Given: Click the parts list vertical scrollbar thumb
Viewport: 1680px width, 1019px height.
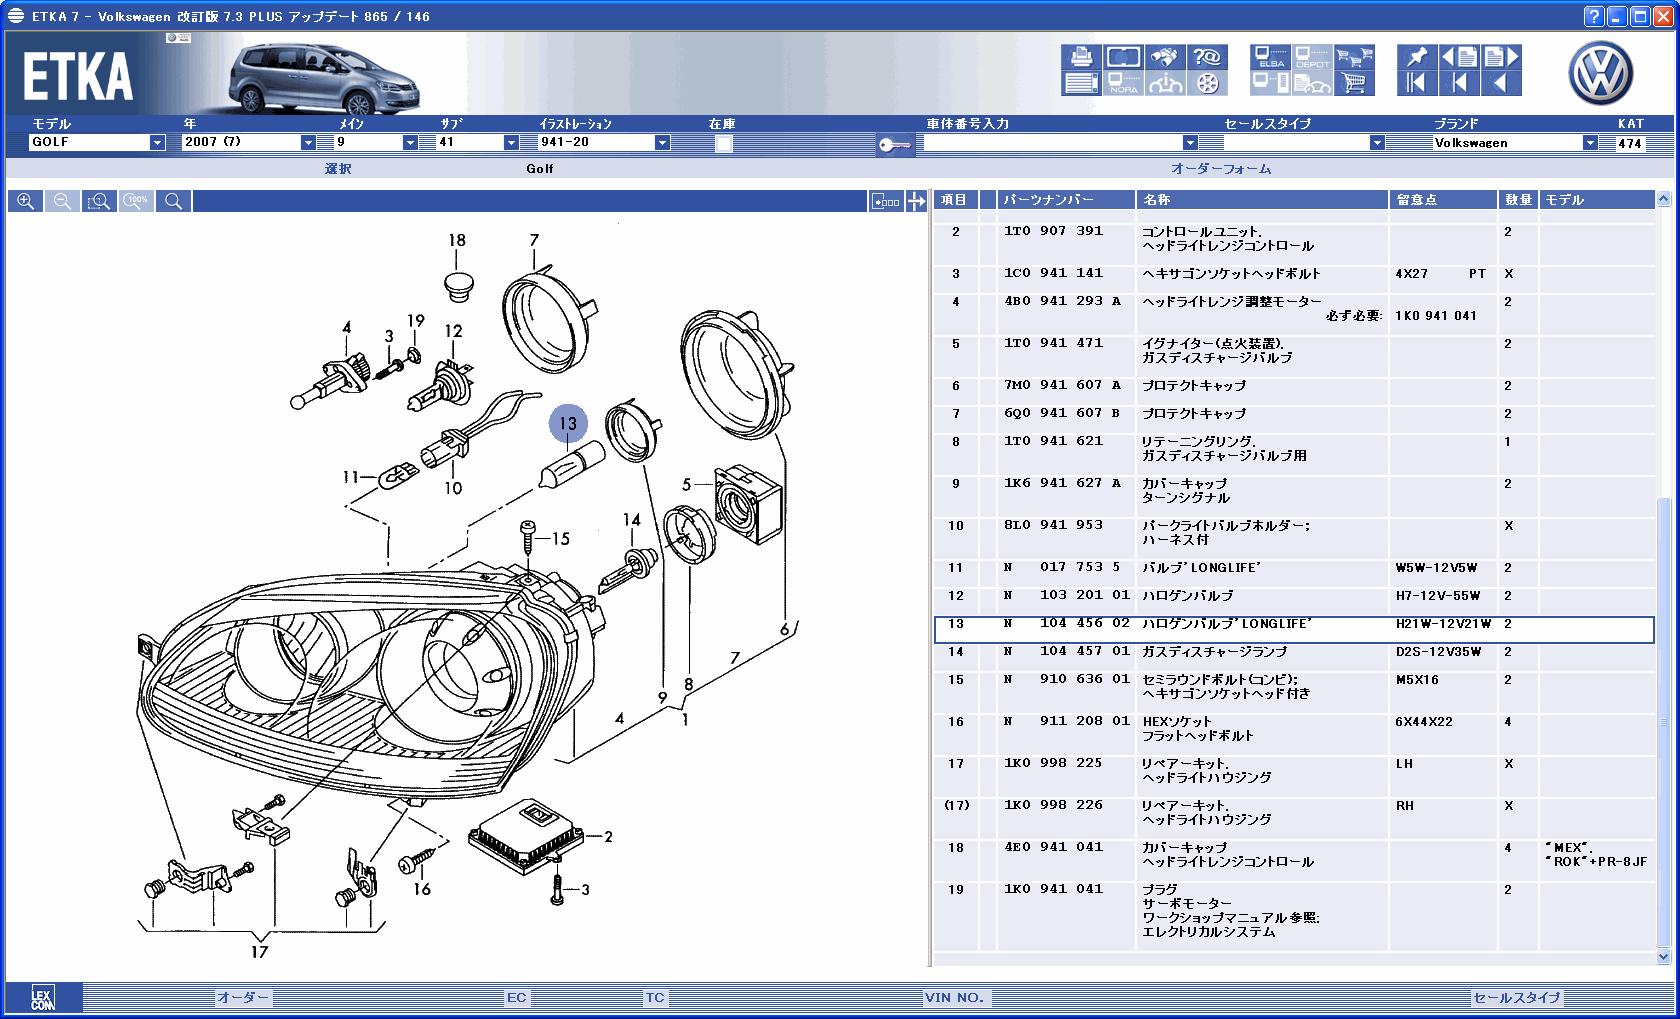Looking at the screenshot, I should point(1664,720).
